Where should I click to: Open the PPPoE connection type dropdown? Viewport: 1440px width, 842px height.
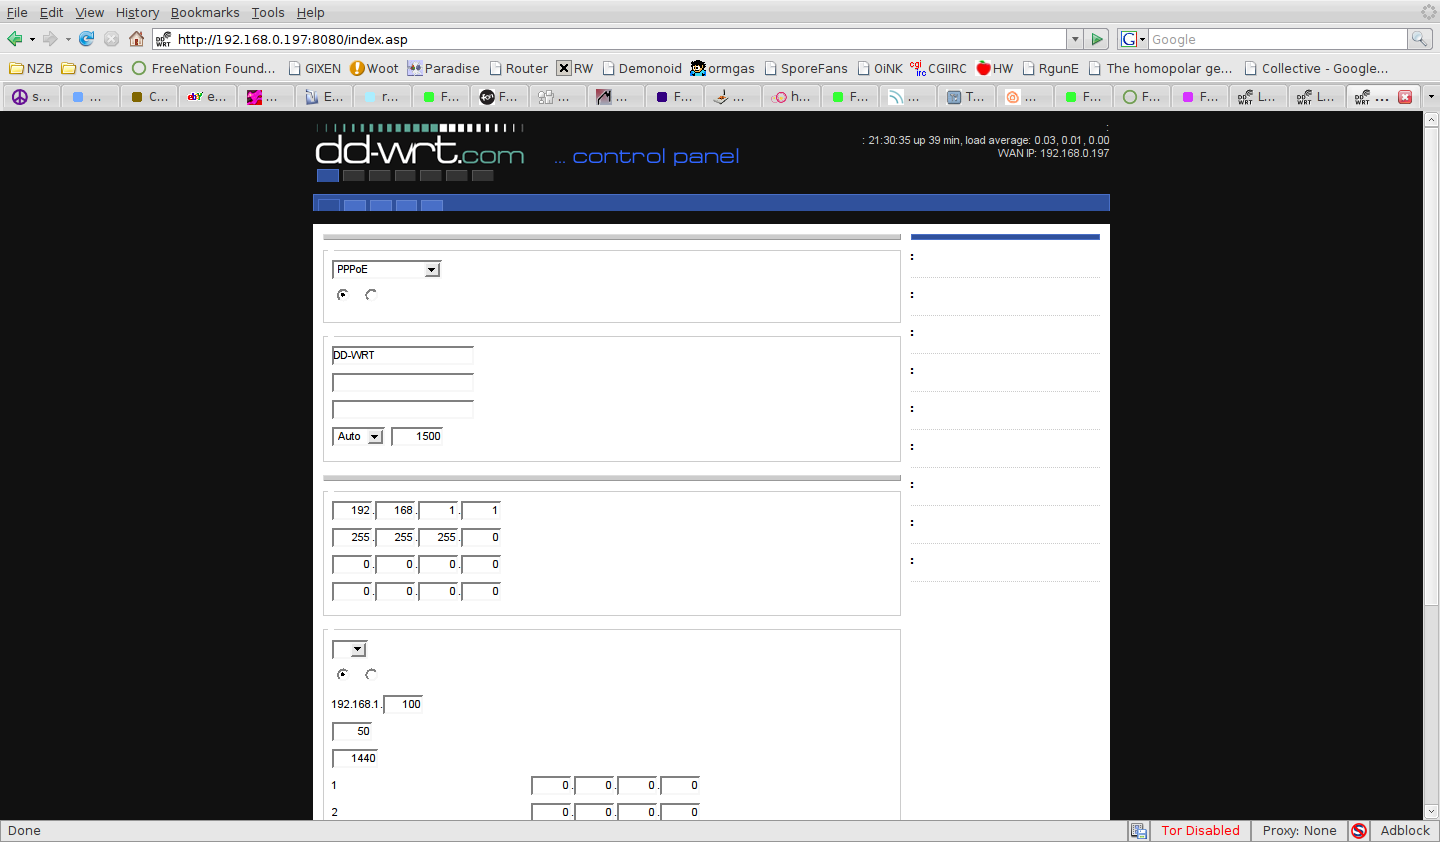(x=387, y=270)
